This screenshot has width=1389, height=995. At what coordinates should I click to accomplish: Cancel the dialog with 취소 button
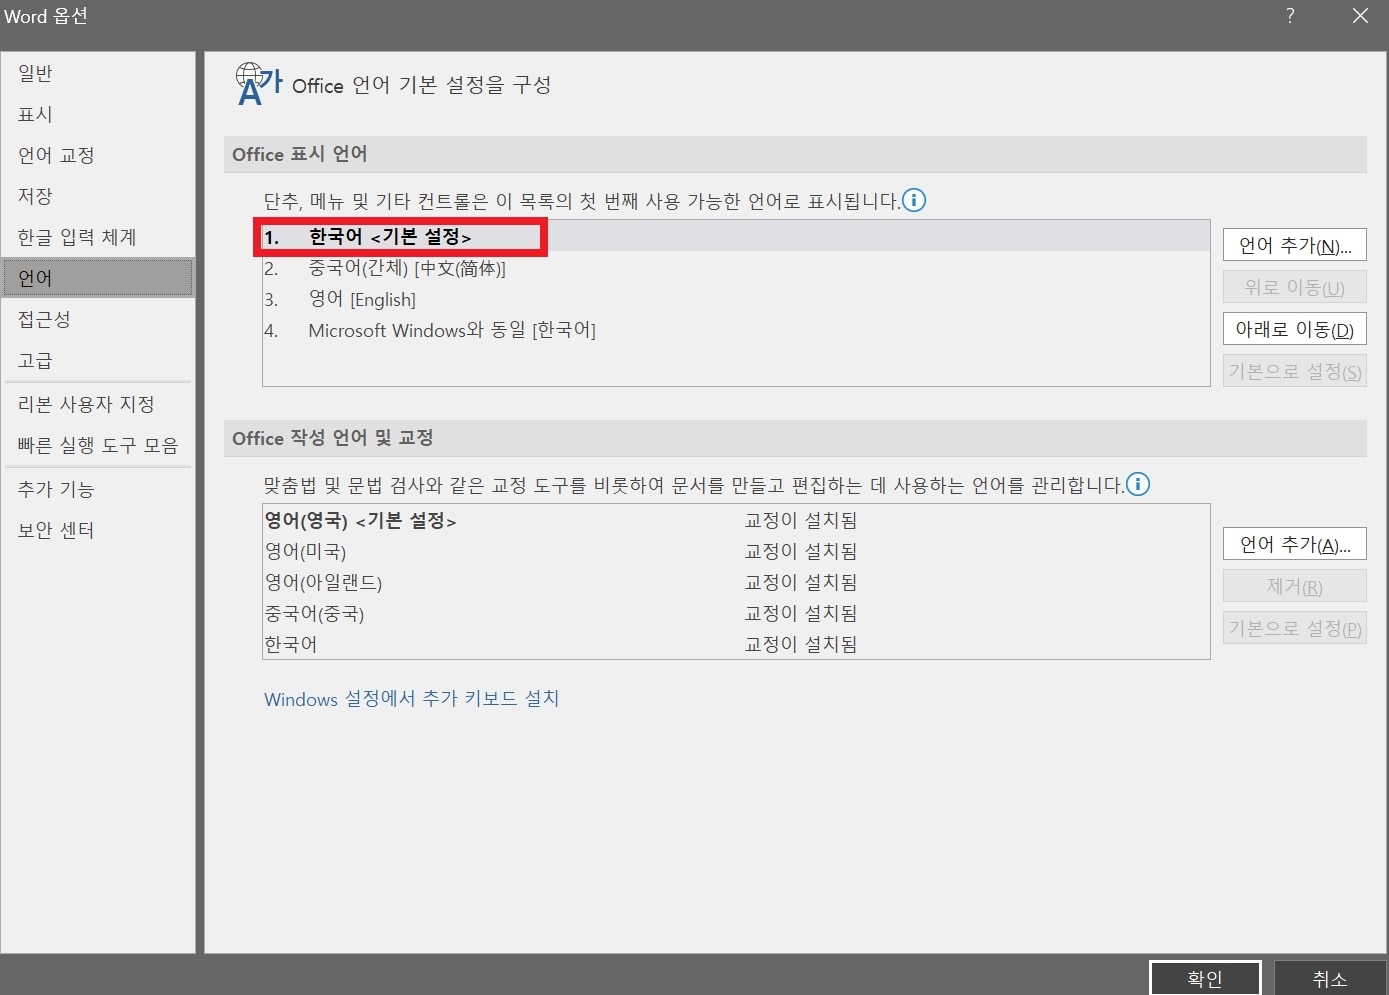point(1330,978)
